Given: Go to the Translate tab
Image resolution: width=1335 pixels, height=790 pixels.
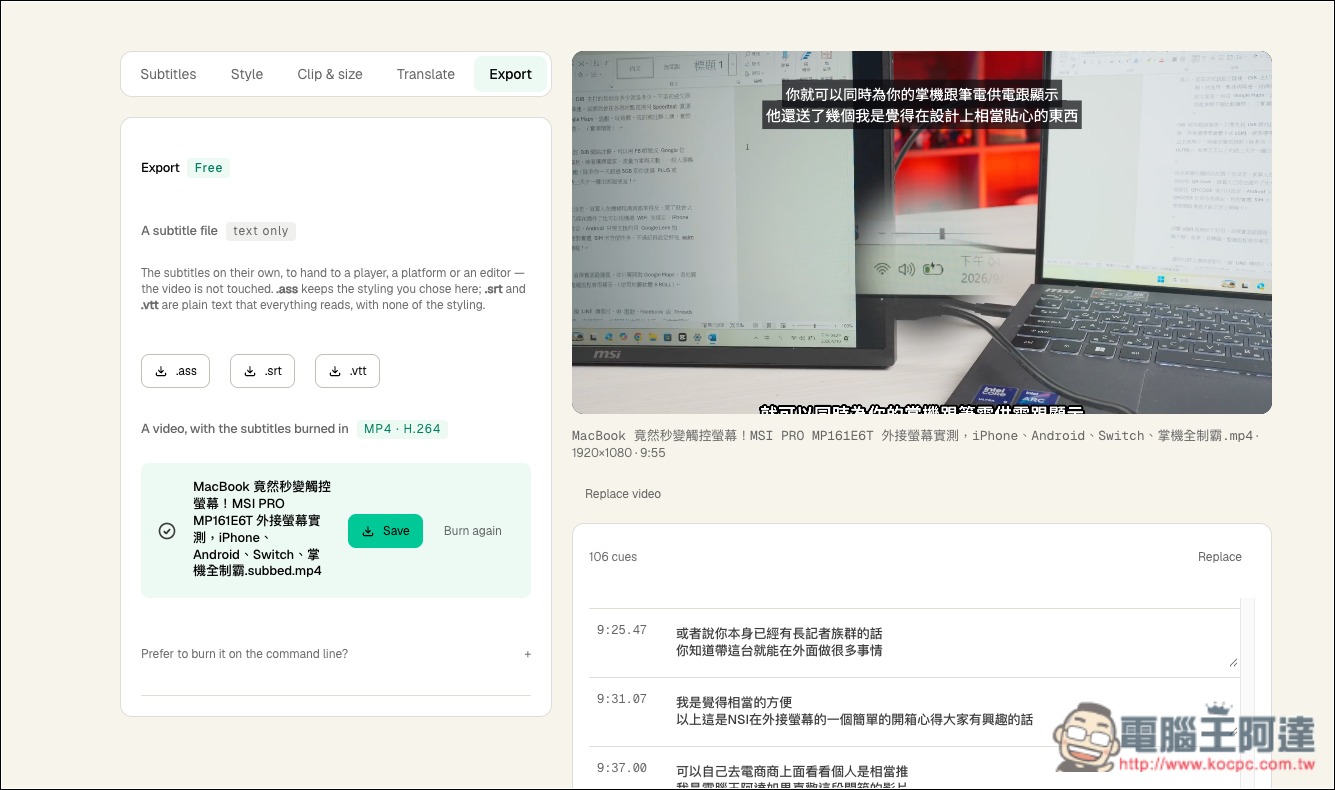Looking at the screenshot, I should coord(426,74).
